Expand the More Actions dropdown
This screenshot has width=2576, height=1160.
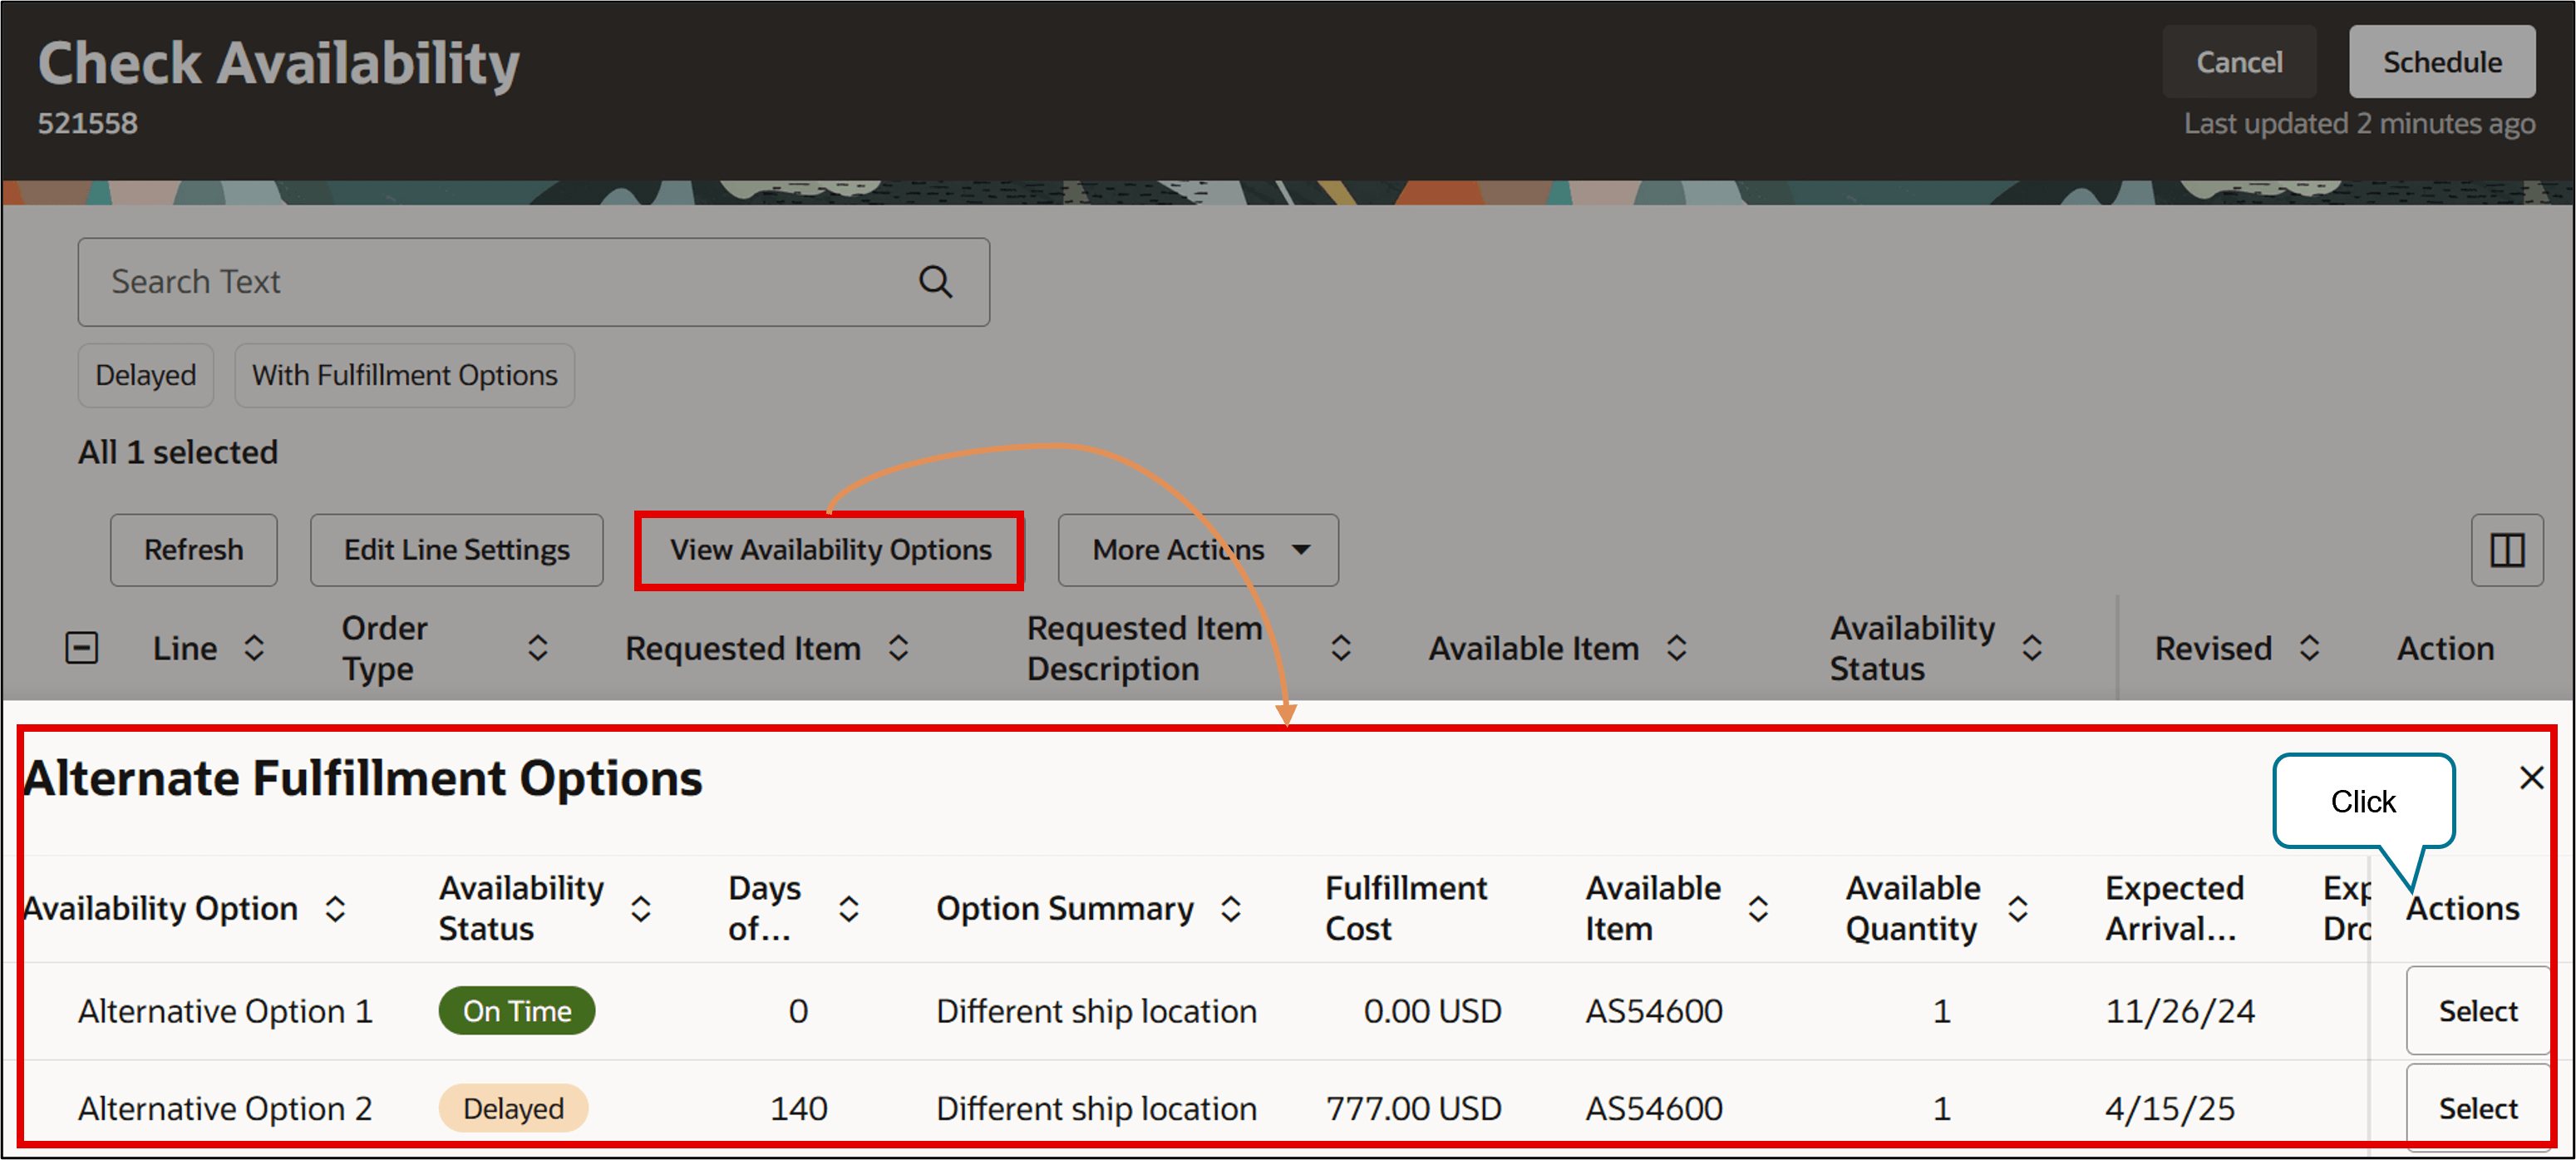click(x=1198, y=550)
